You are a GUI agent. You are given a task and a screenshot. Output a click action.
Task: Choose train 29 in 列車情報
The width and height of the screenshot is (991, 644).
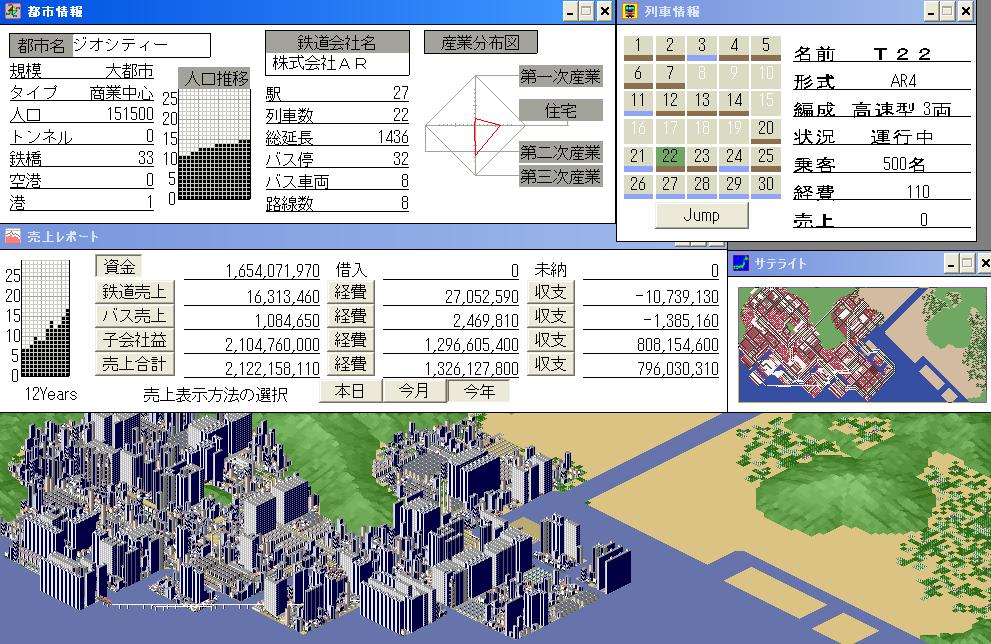[734, 186]
